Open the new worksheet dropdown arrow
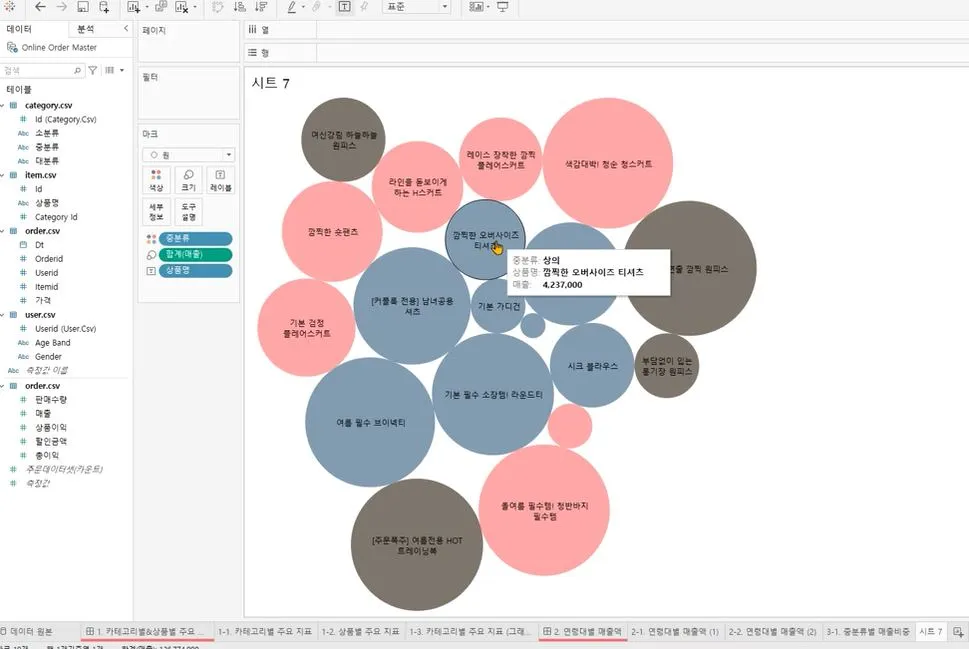The width and height of the screenshot is (969, 649). (x=146, y=7)
